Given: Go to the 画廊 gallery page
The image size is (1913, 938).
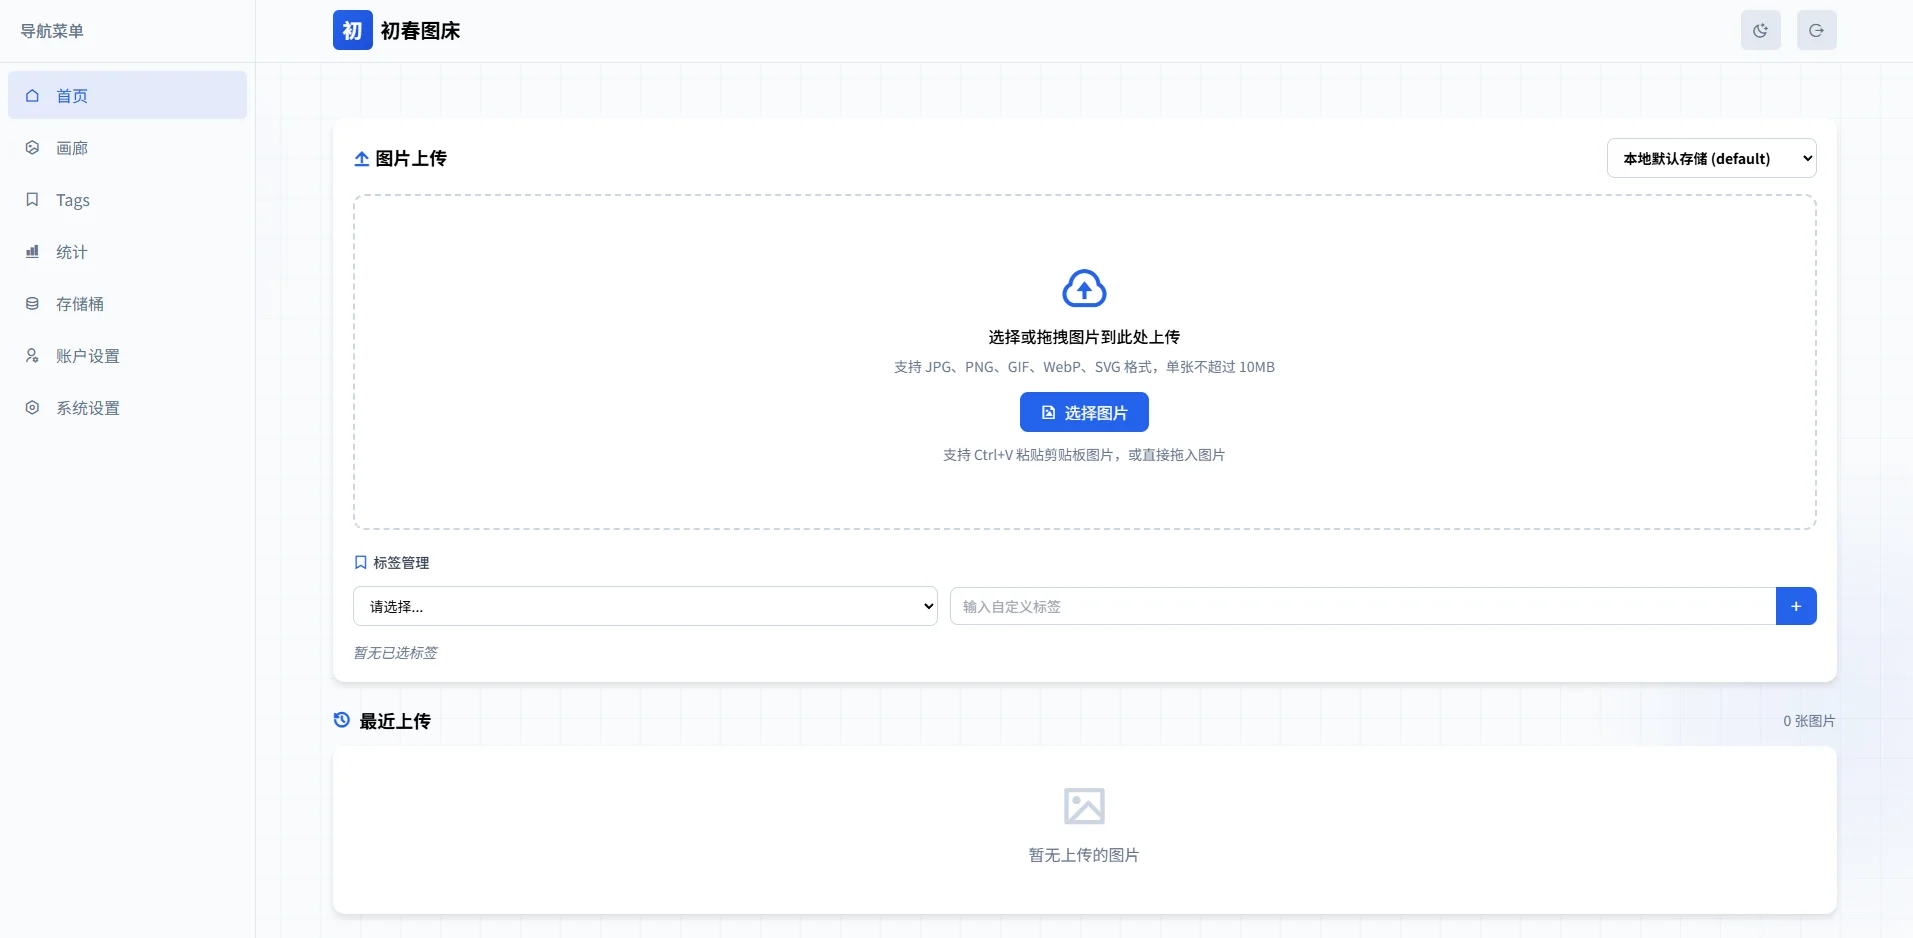Looking at the screenshot, I should click(72, 148).
